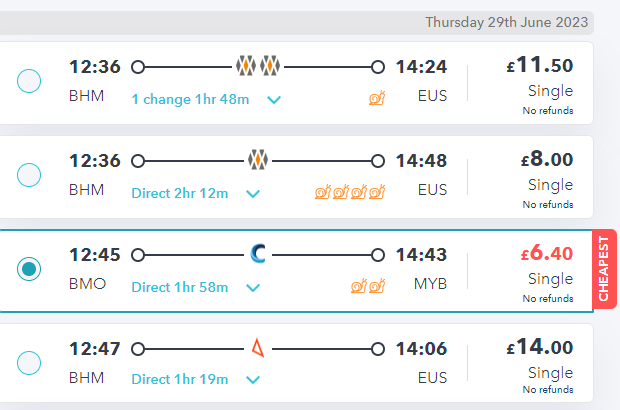Screen dimensions: 620x410
Task: Click the operator logos on the 14:24 arrival journey
Action: (258, 66)
